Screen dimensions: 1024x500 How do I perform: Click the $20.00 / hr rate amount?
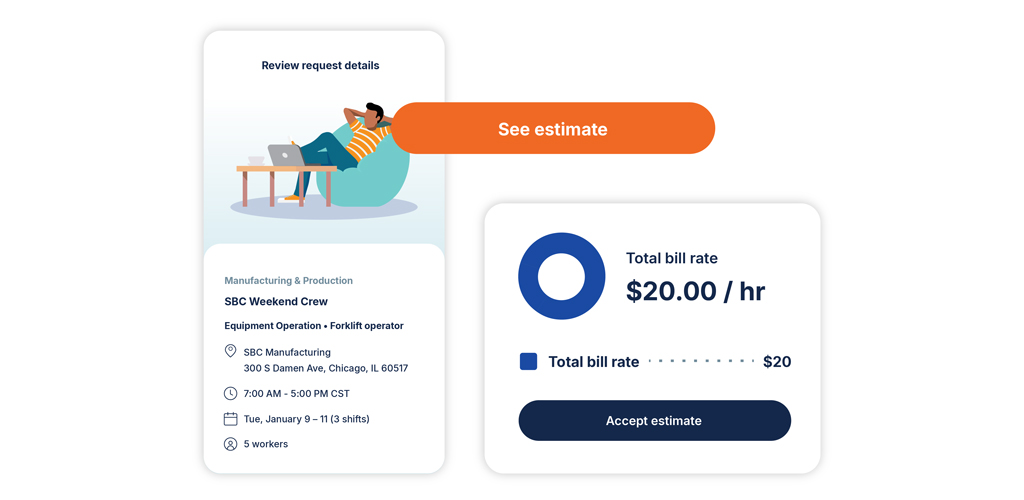pos(695,291)
